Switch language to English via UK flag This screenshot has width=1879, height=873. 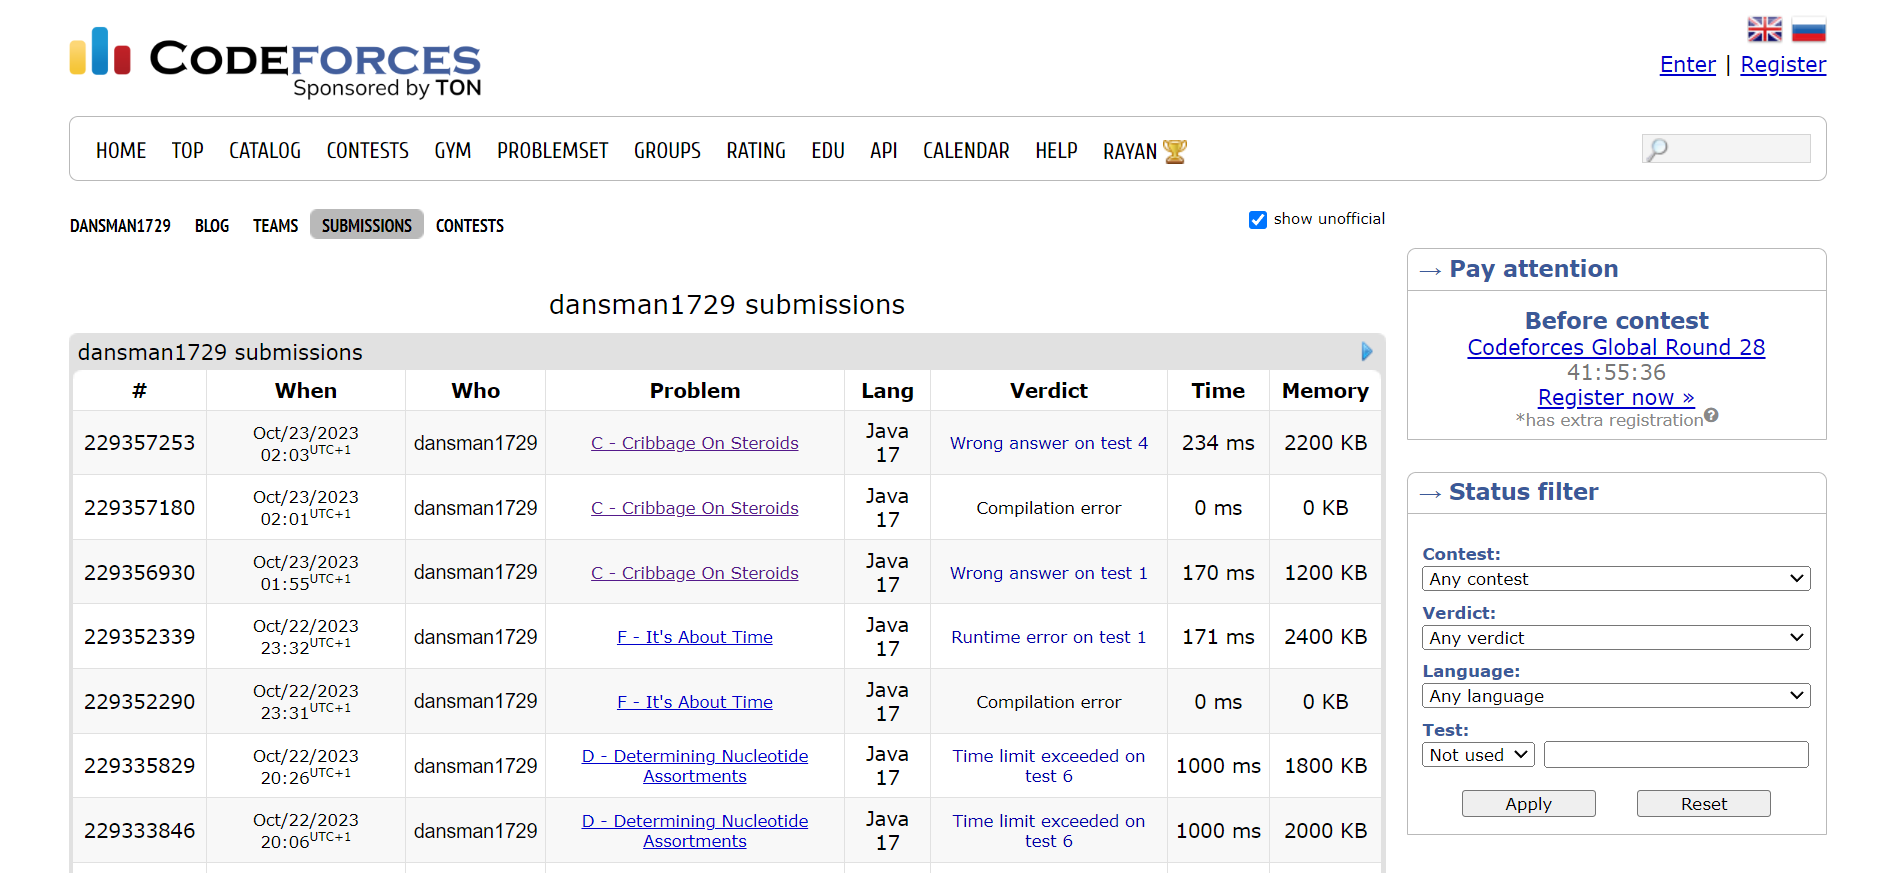pos(1764,30)
